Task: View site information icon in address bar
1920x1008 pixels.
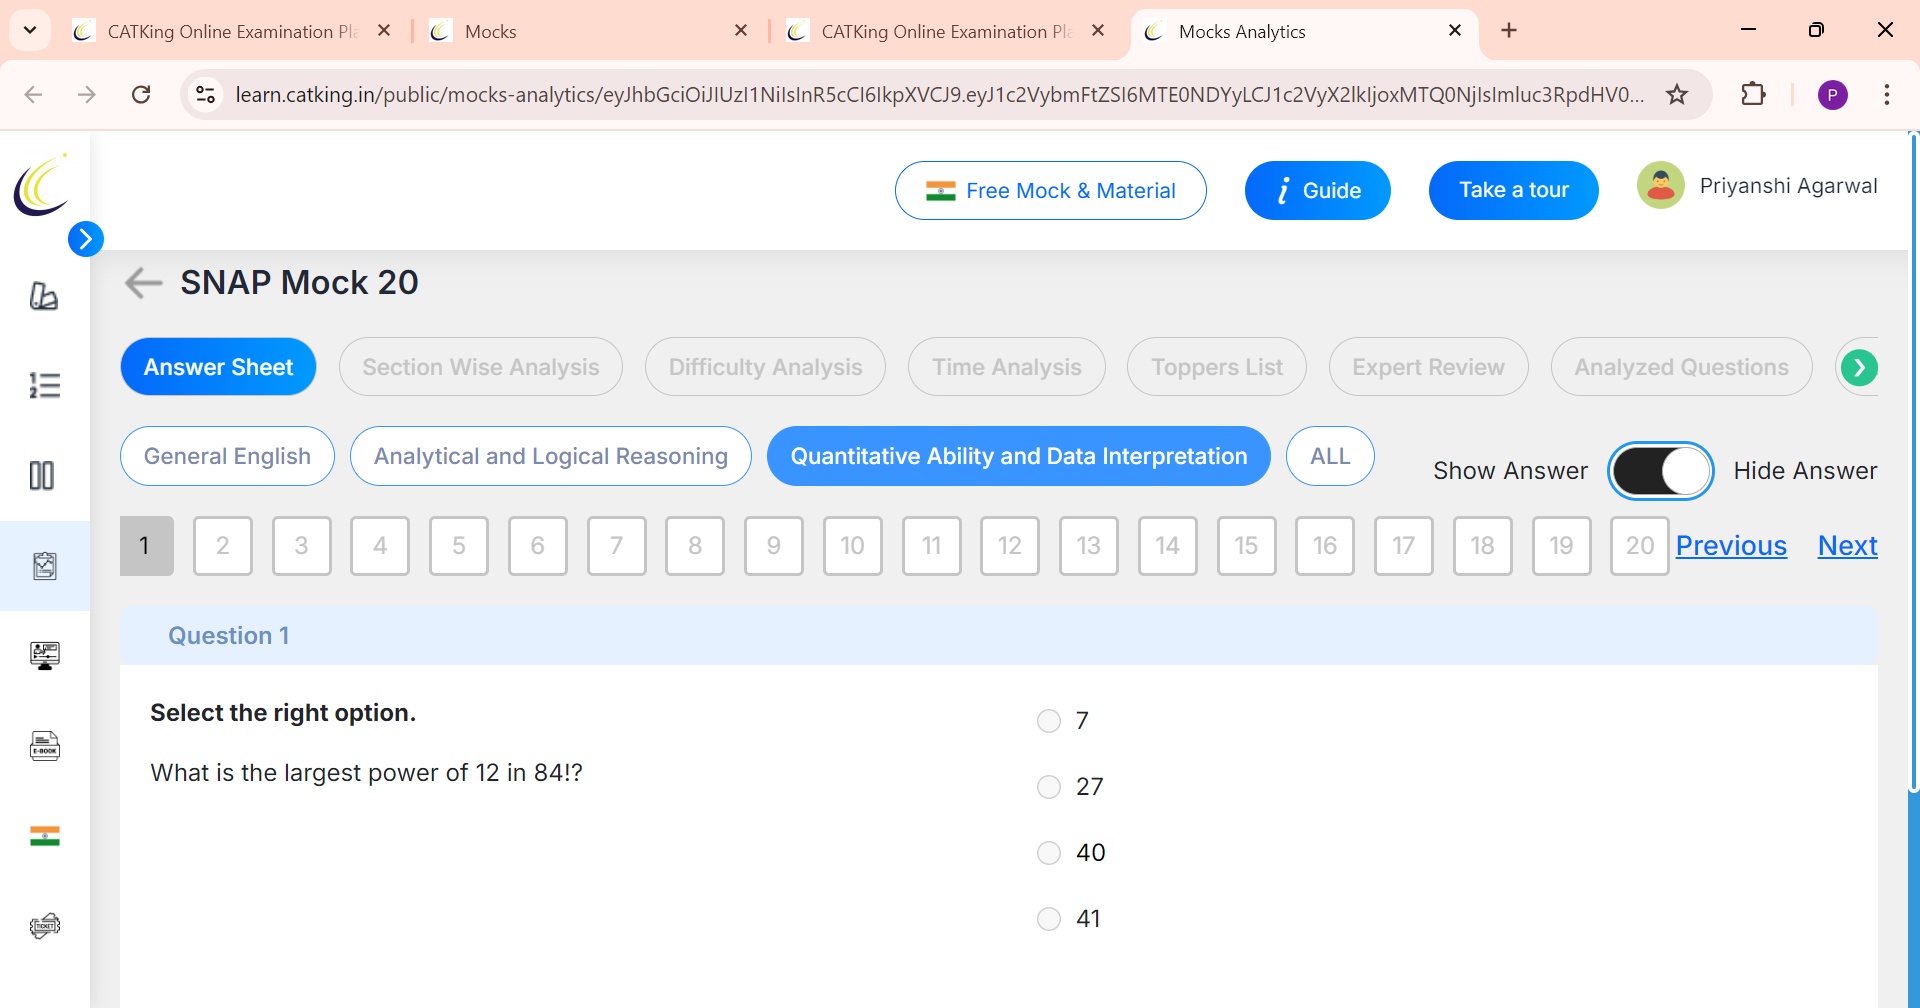Action: coord(206,95)
